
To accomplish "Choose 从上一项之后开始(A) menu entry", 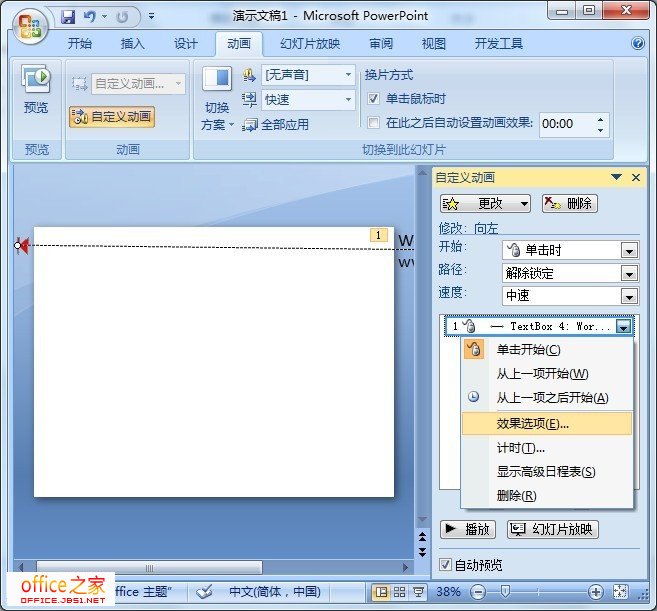I will (x=547, y=397).
